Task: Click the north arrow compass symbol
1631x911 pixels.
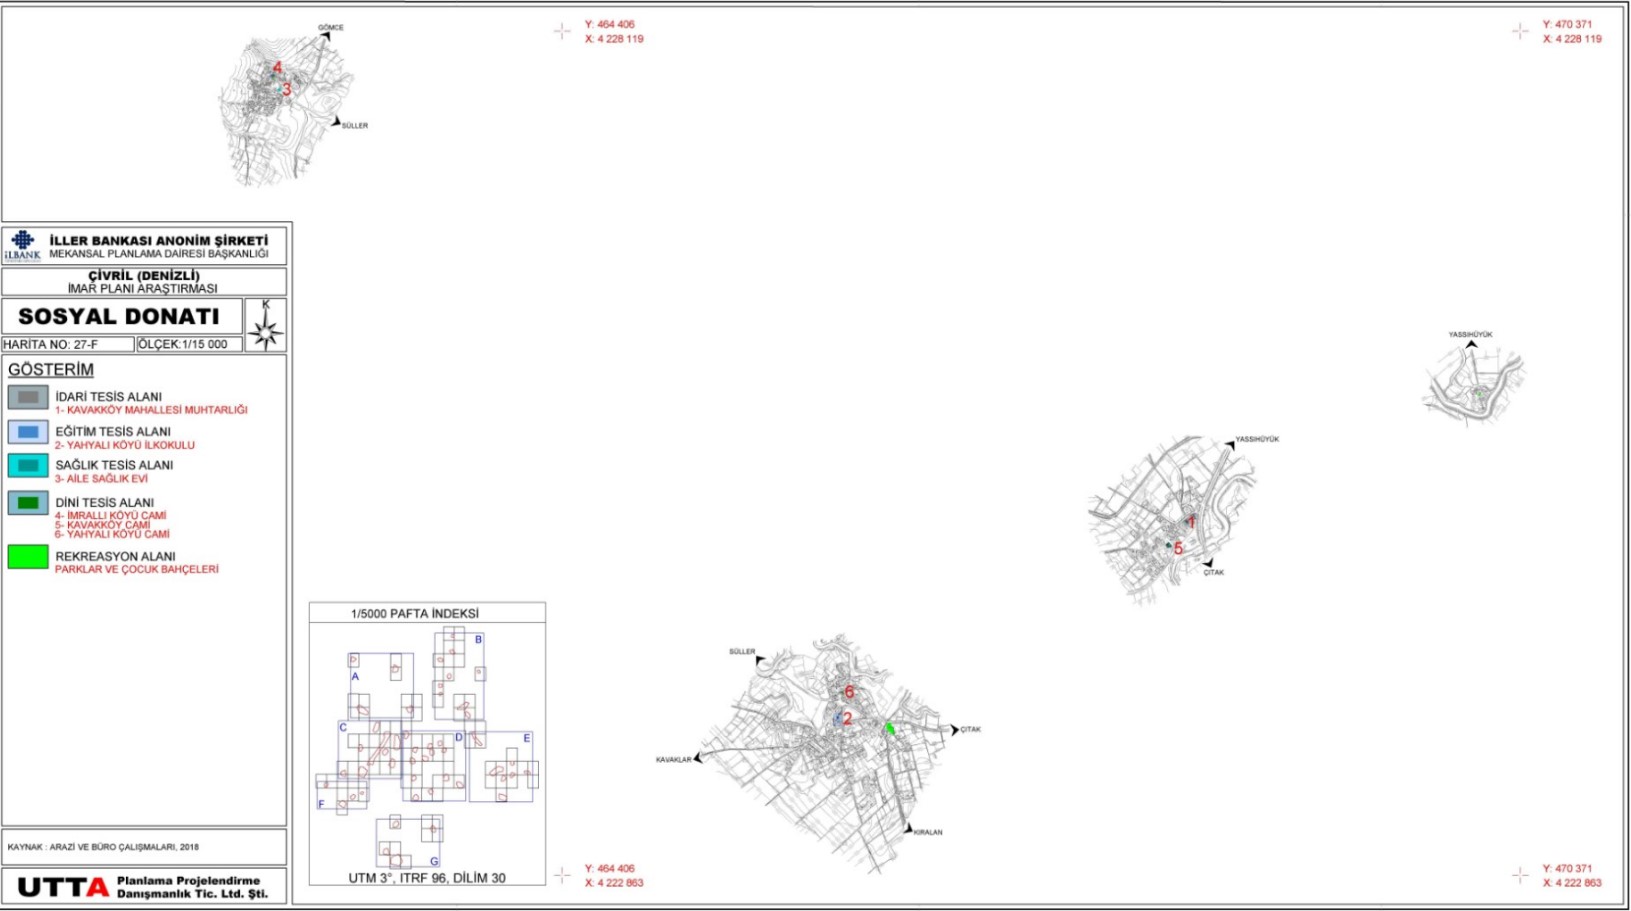Action: 266,330
